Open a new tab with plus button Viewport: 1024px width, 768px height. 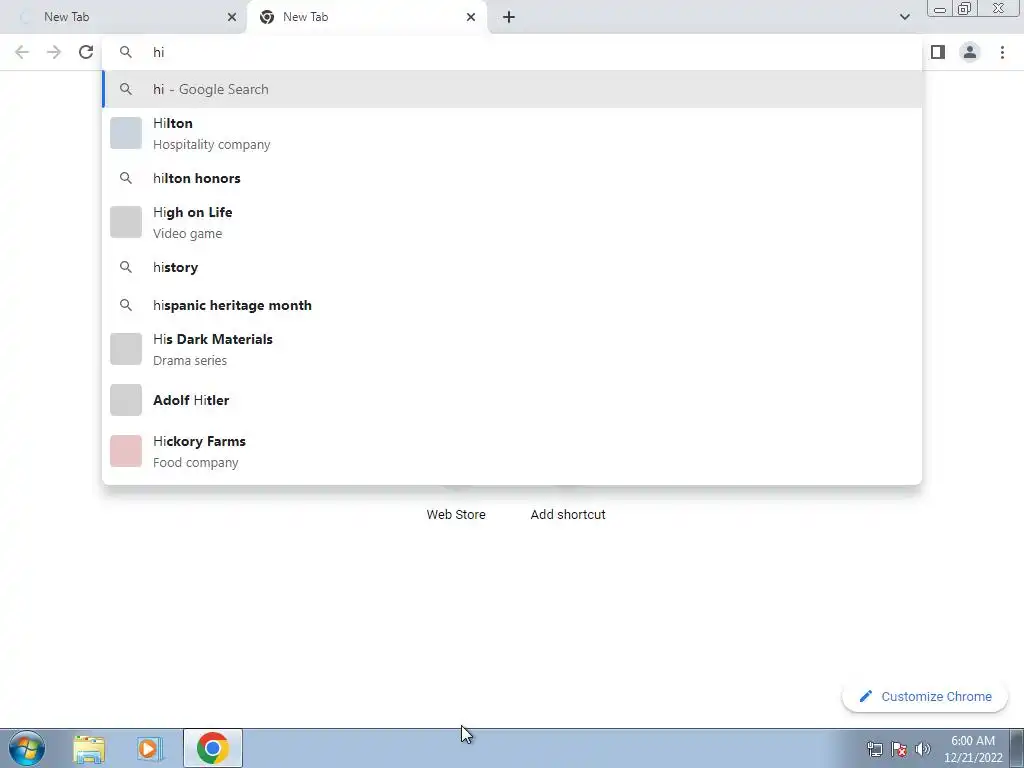509,17
